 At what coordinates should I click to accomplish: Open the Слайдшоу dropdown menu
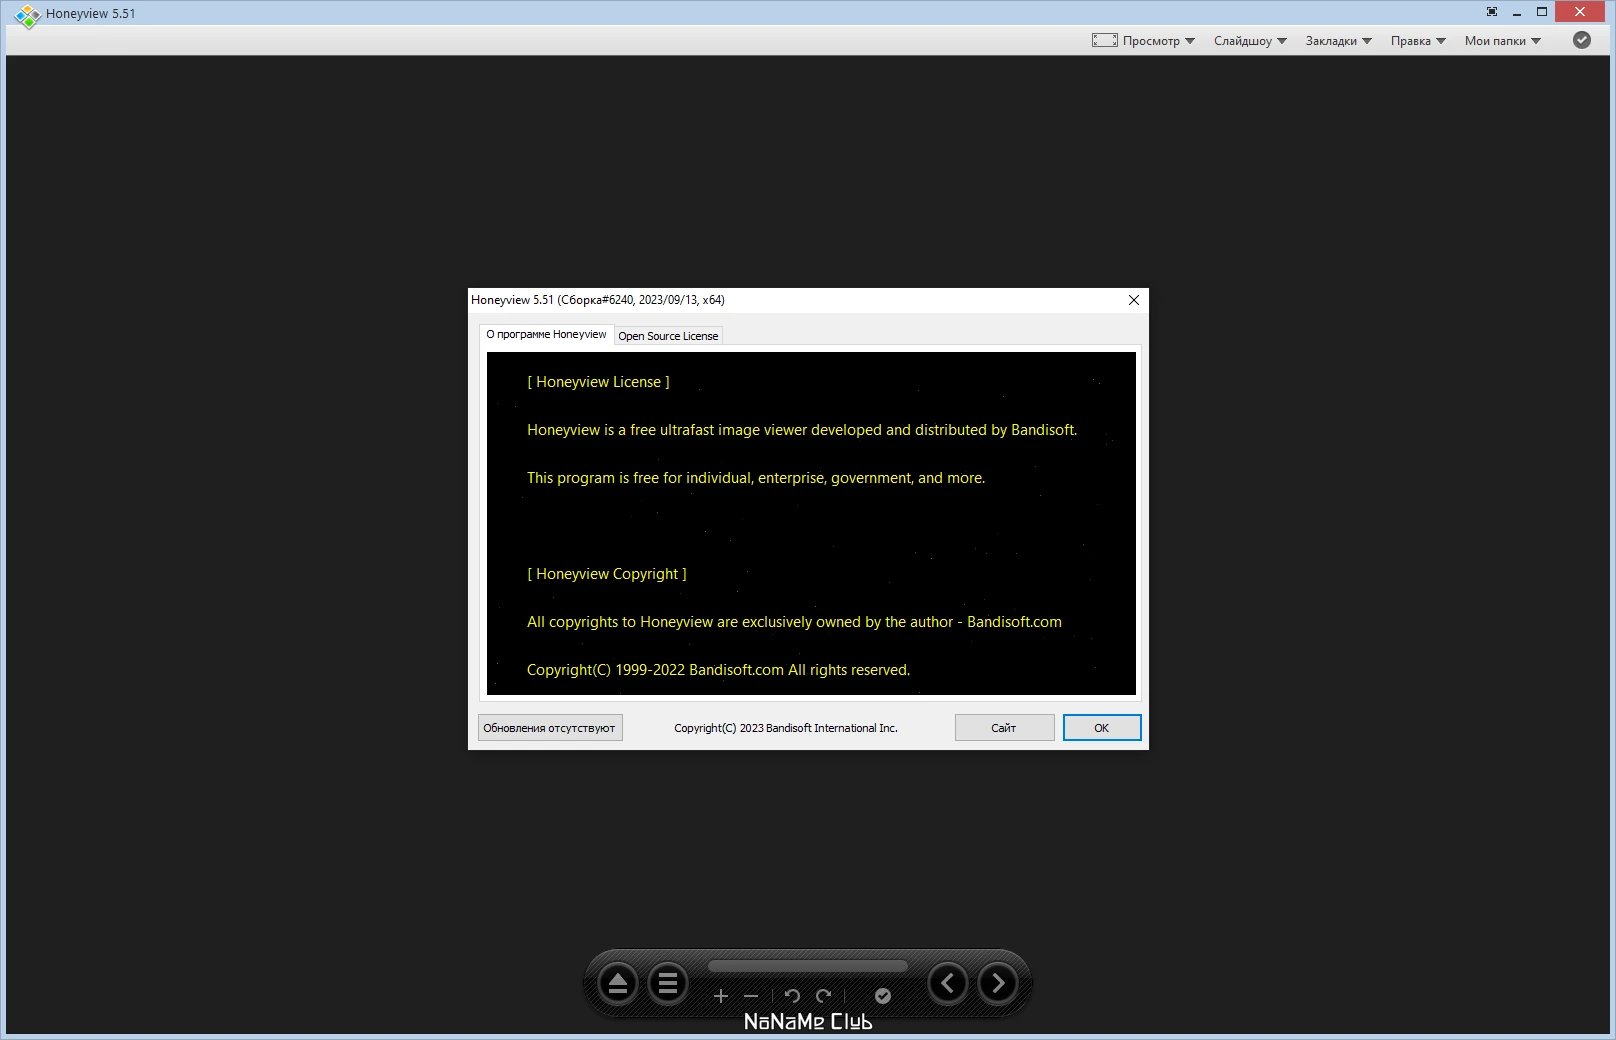pyautogui.click(x=1250, y=41)
